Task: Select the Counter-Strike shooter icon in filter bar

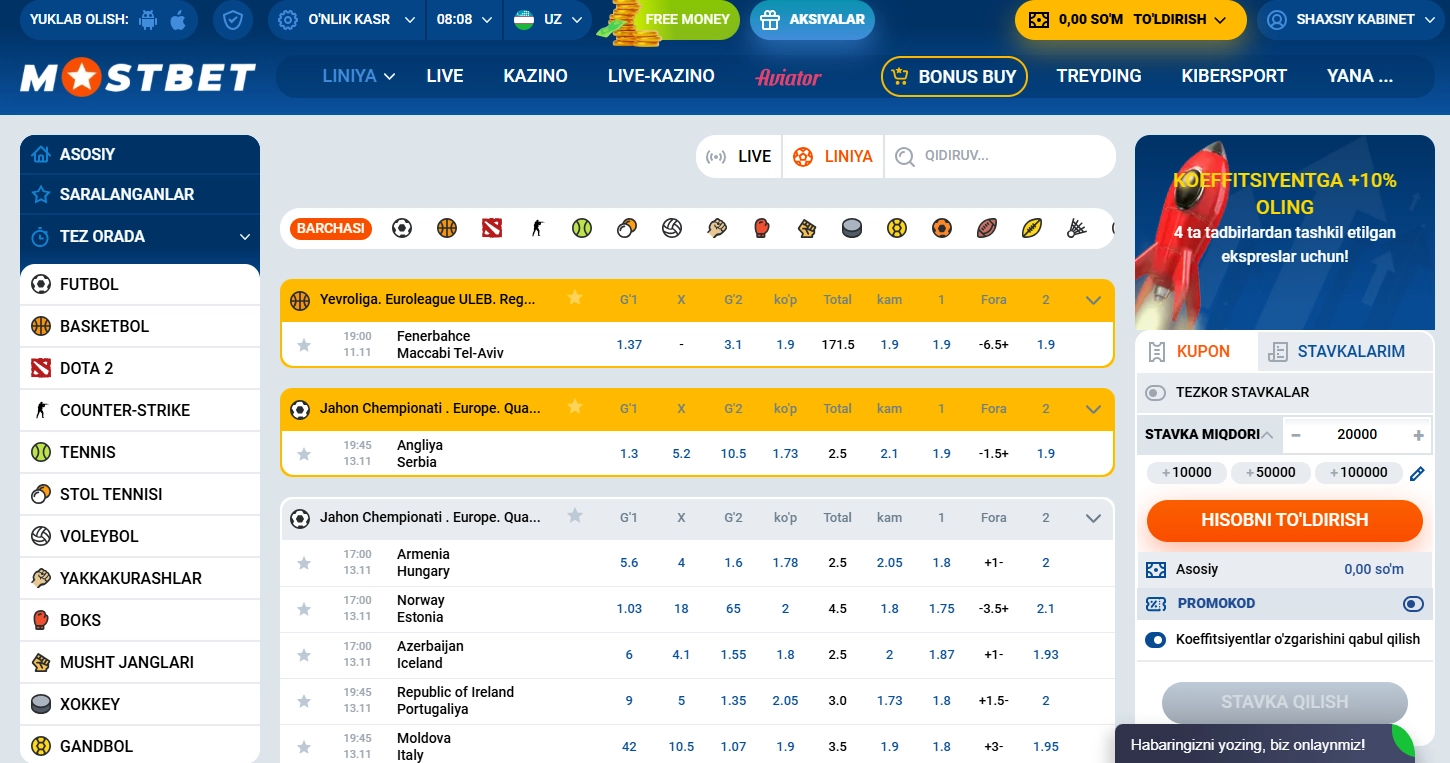Action: (x=537, y=228)
